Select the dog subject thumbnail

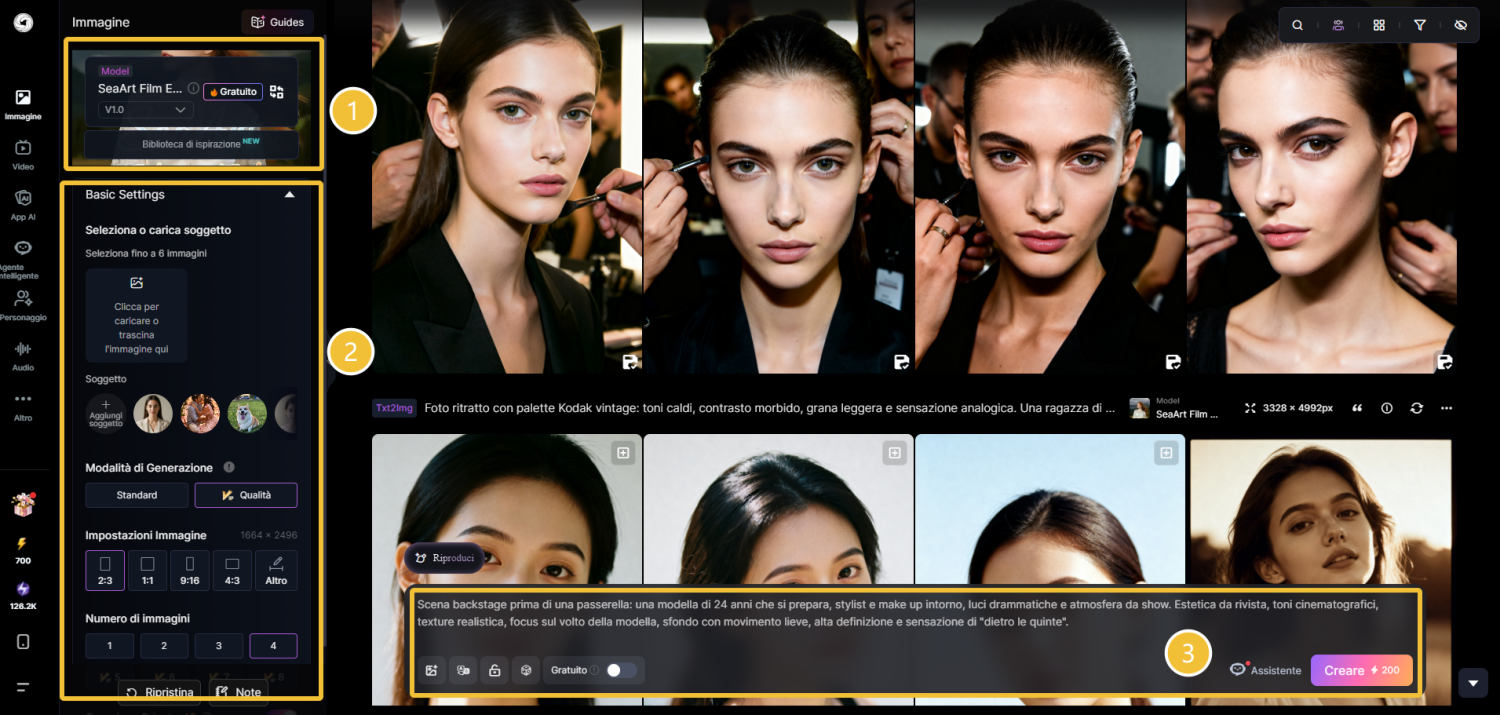pos(247,413)
